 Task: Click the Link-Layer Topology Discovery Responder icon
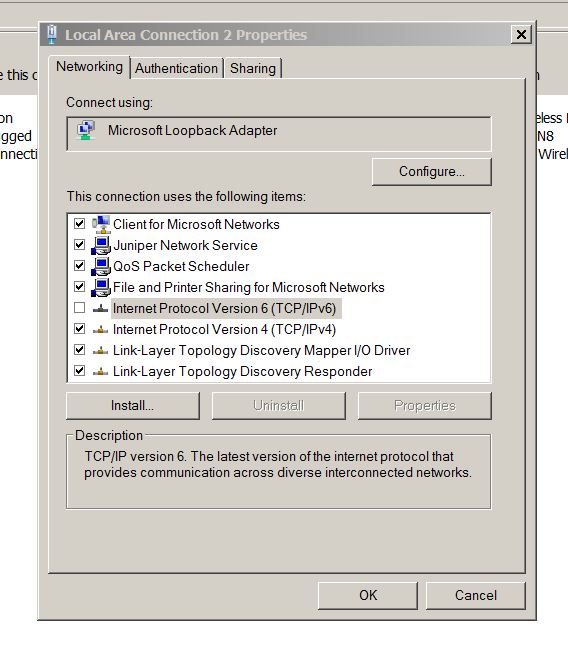[100, 372]
